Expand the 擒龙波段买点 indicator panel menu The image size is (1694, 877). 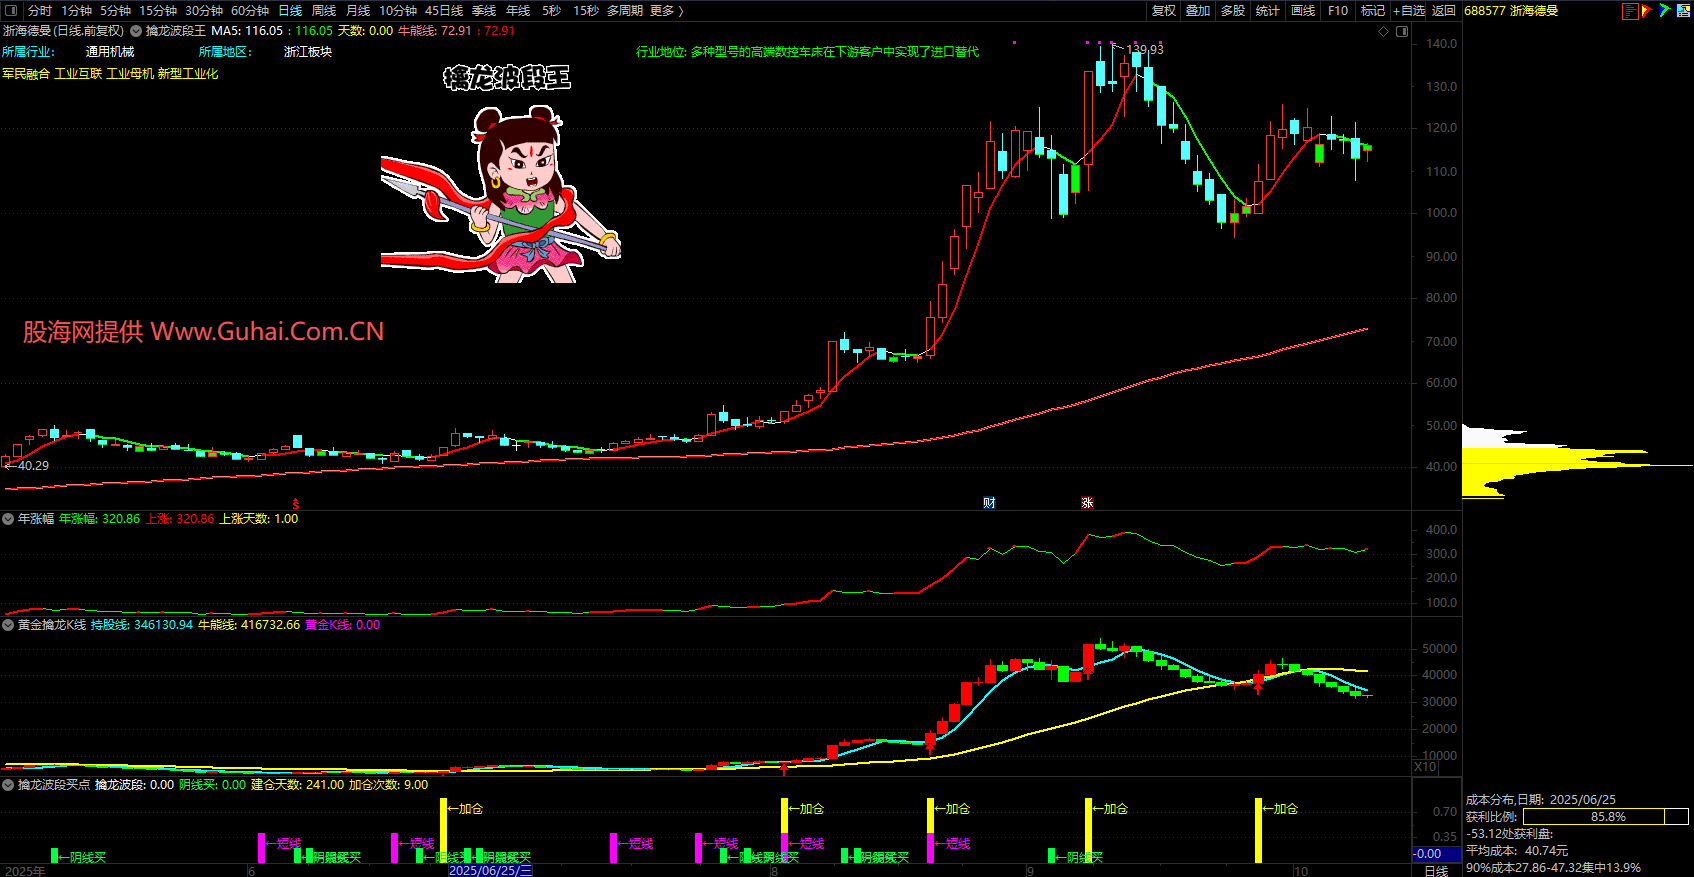(x=8, y=785)
